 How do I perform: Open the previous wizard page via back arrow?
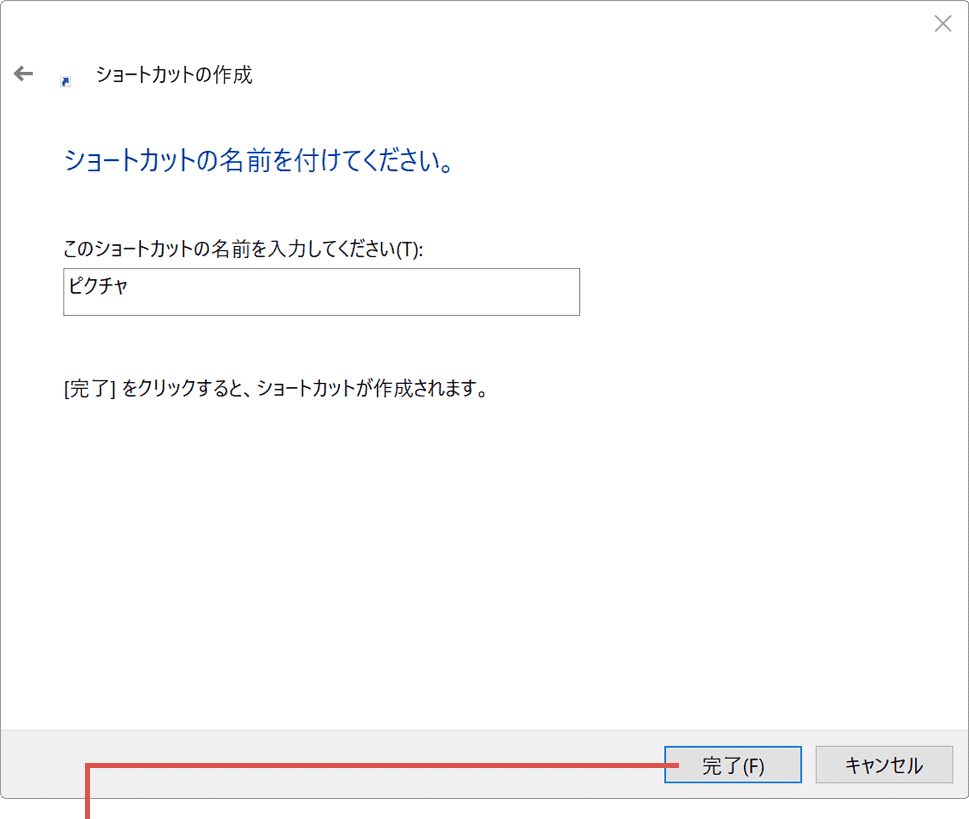[22, 72]
